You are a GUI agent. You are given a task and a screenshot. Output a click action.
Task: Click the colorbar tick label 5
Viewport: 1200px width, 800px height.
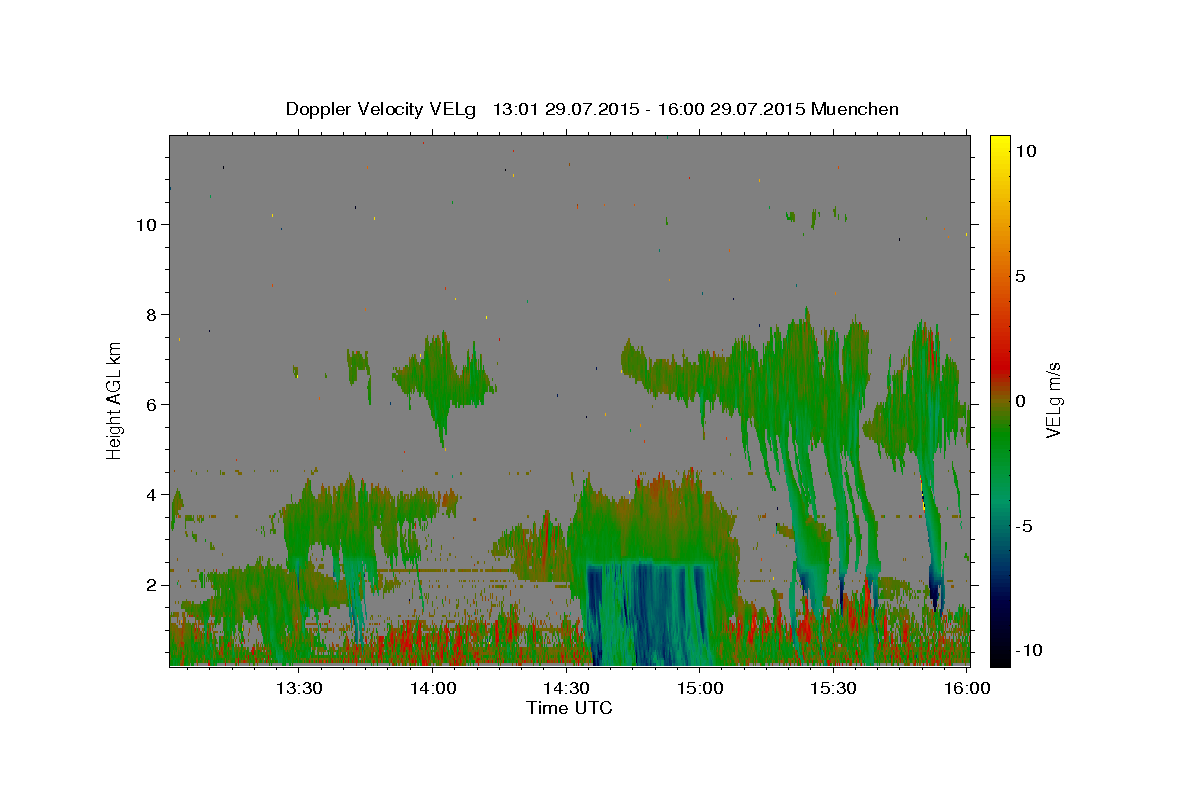(1020, 276)
